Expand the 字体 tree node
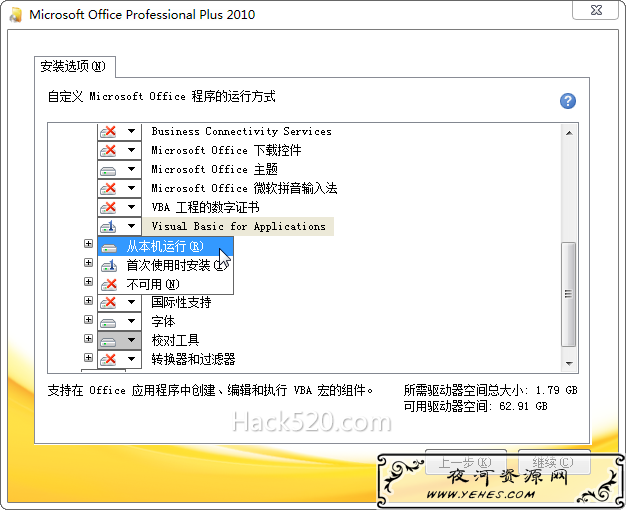This screenshot has width=626, height=510. pos(89,319)
